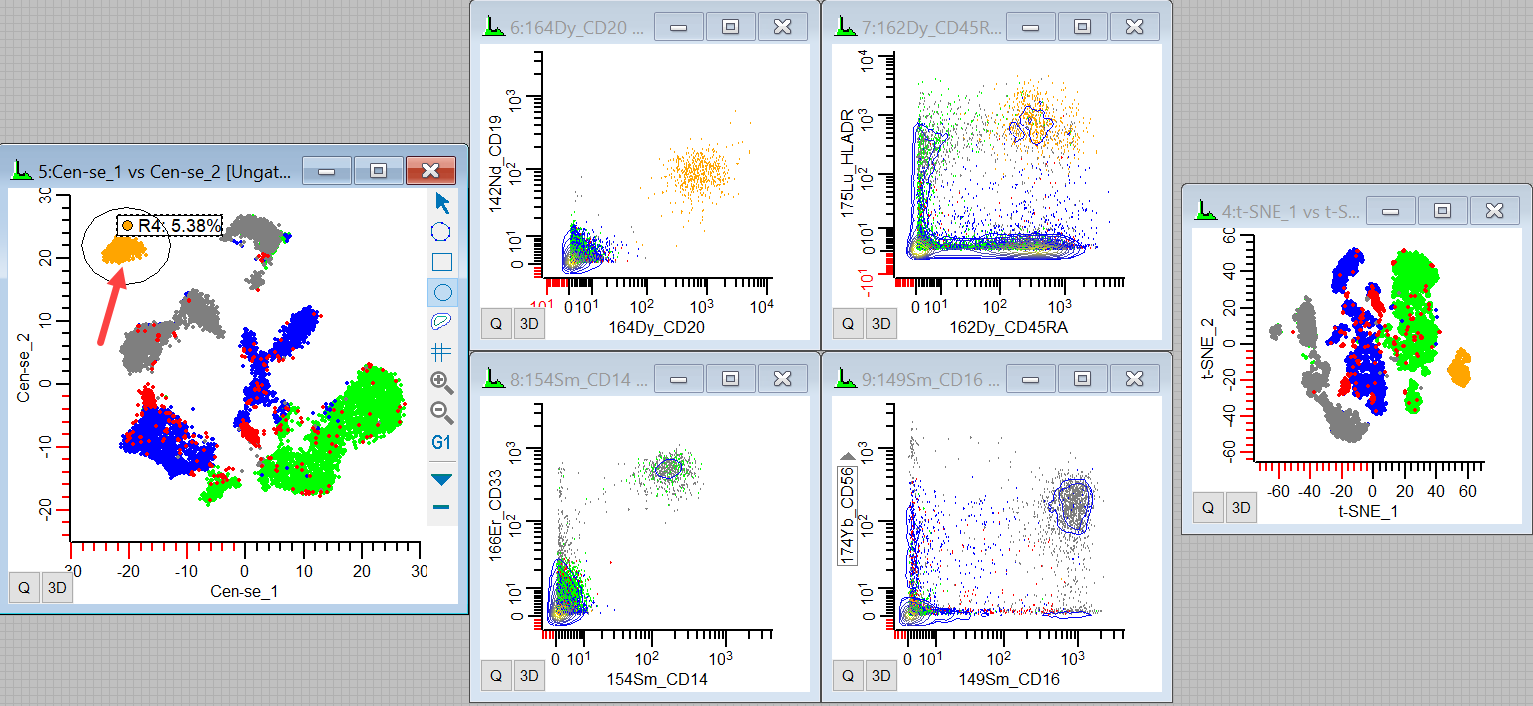Toggle 3D view on the t-SNE plot
This screenshot has height=706, width=1533.
[x=1240, y=508]
